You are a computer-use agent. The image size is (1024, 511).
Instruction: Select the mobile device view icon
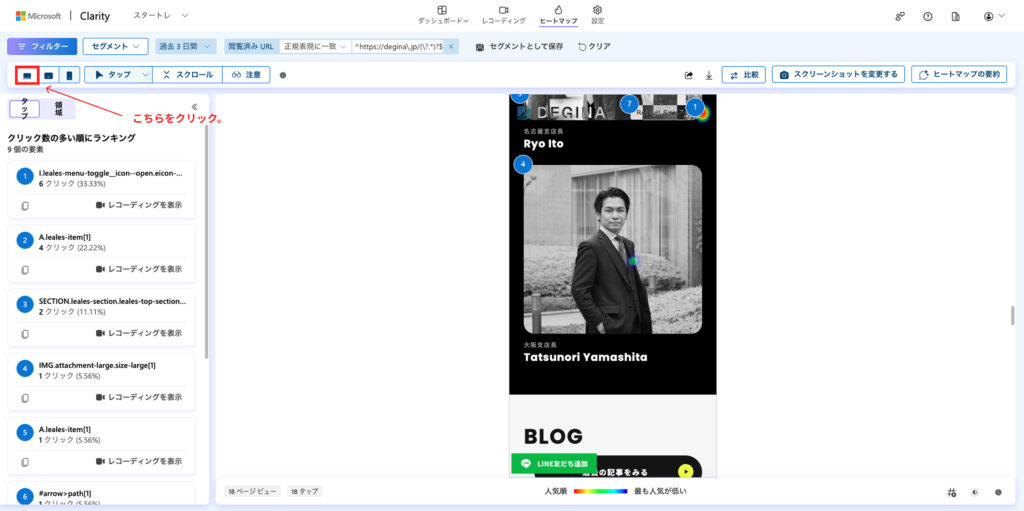point(69,75)
